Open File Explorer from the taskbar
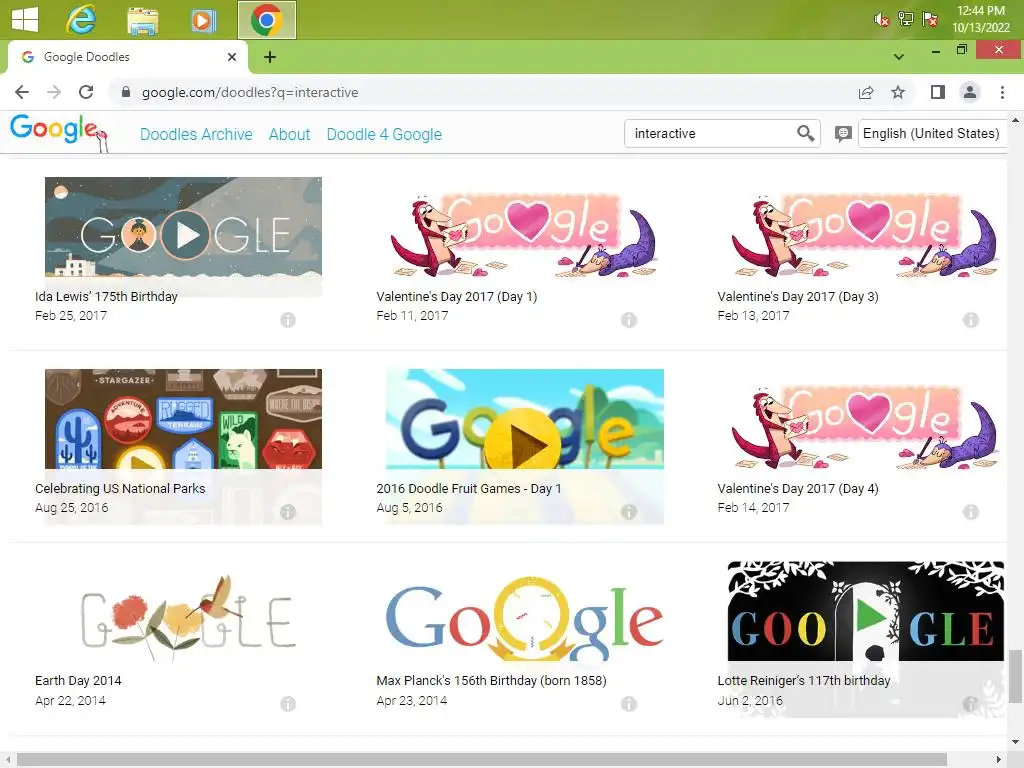 (142, 21)
